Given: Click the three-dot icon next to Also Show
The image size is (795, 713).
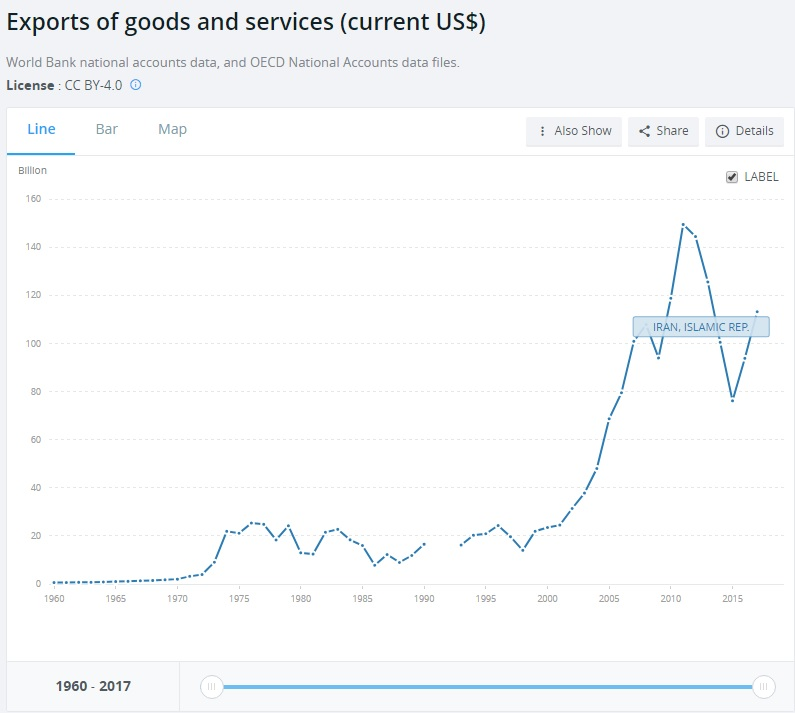Looking at the screenshot, I should (x=543, y=131).
